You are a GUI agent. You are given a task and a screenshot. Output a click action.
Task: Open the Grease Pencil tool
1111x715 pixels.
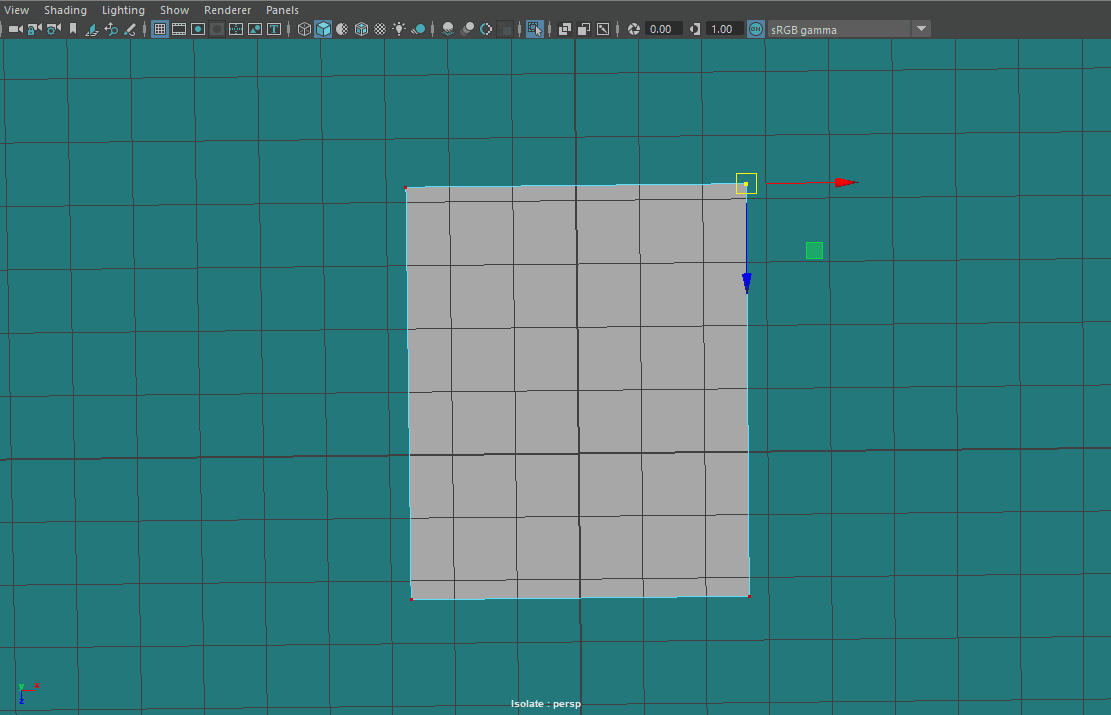click(x=130, y=29)
